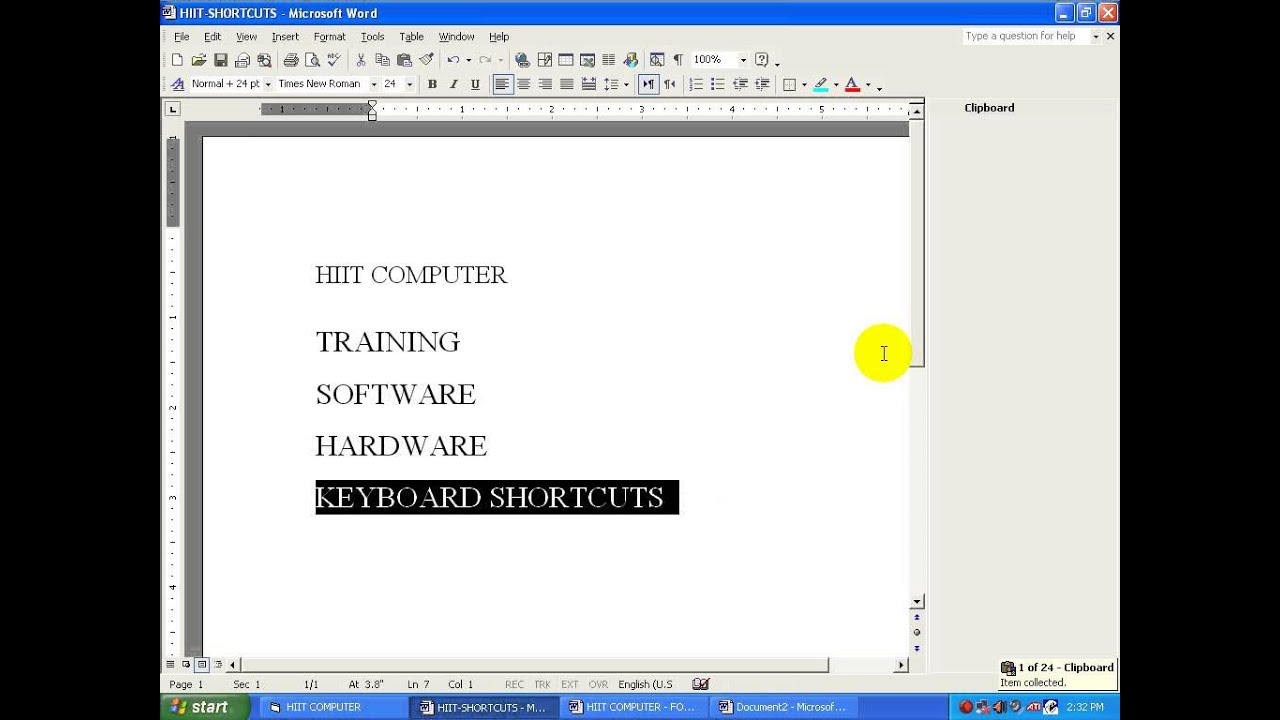Image resolution: width=1280 pixels, height=720 pixels.
Task: Set Center paragraph alignment
Action: (x=523, y=84)
